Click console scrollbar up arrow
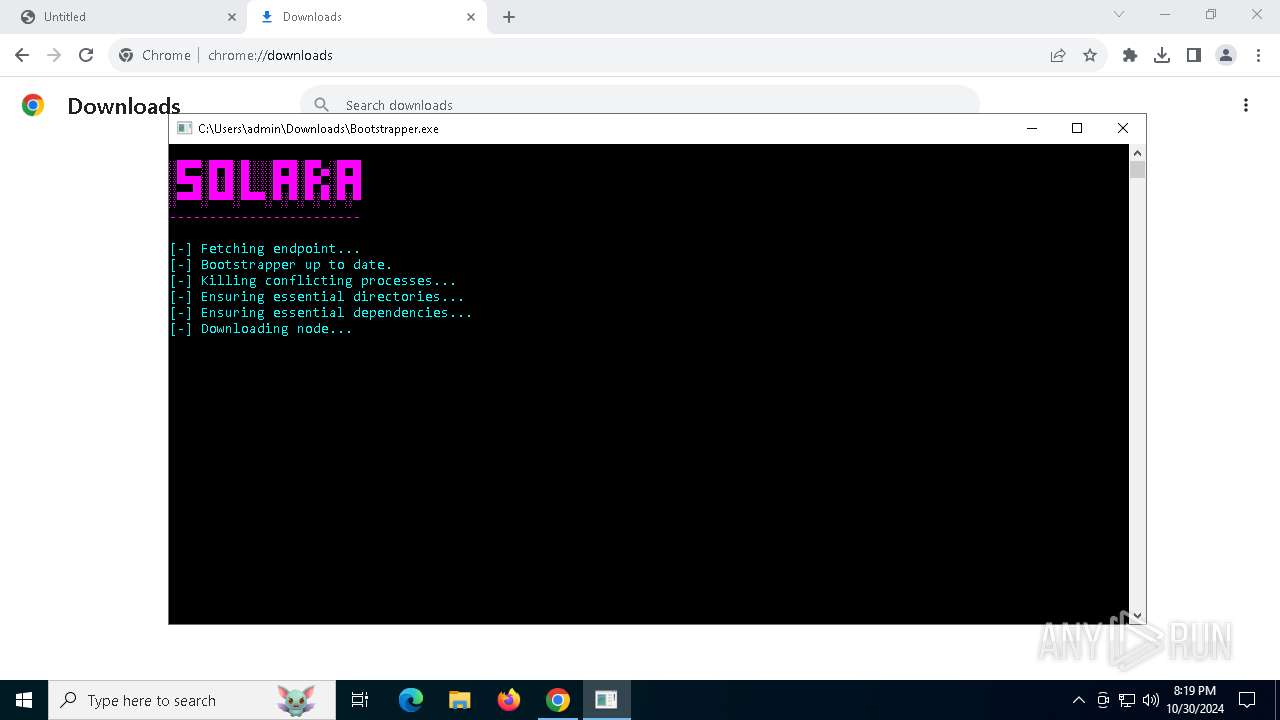This screenshot has width=1280, height=720. point(1137,153)
